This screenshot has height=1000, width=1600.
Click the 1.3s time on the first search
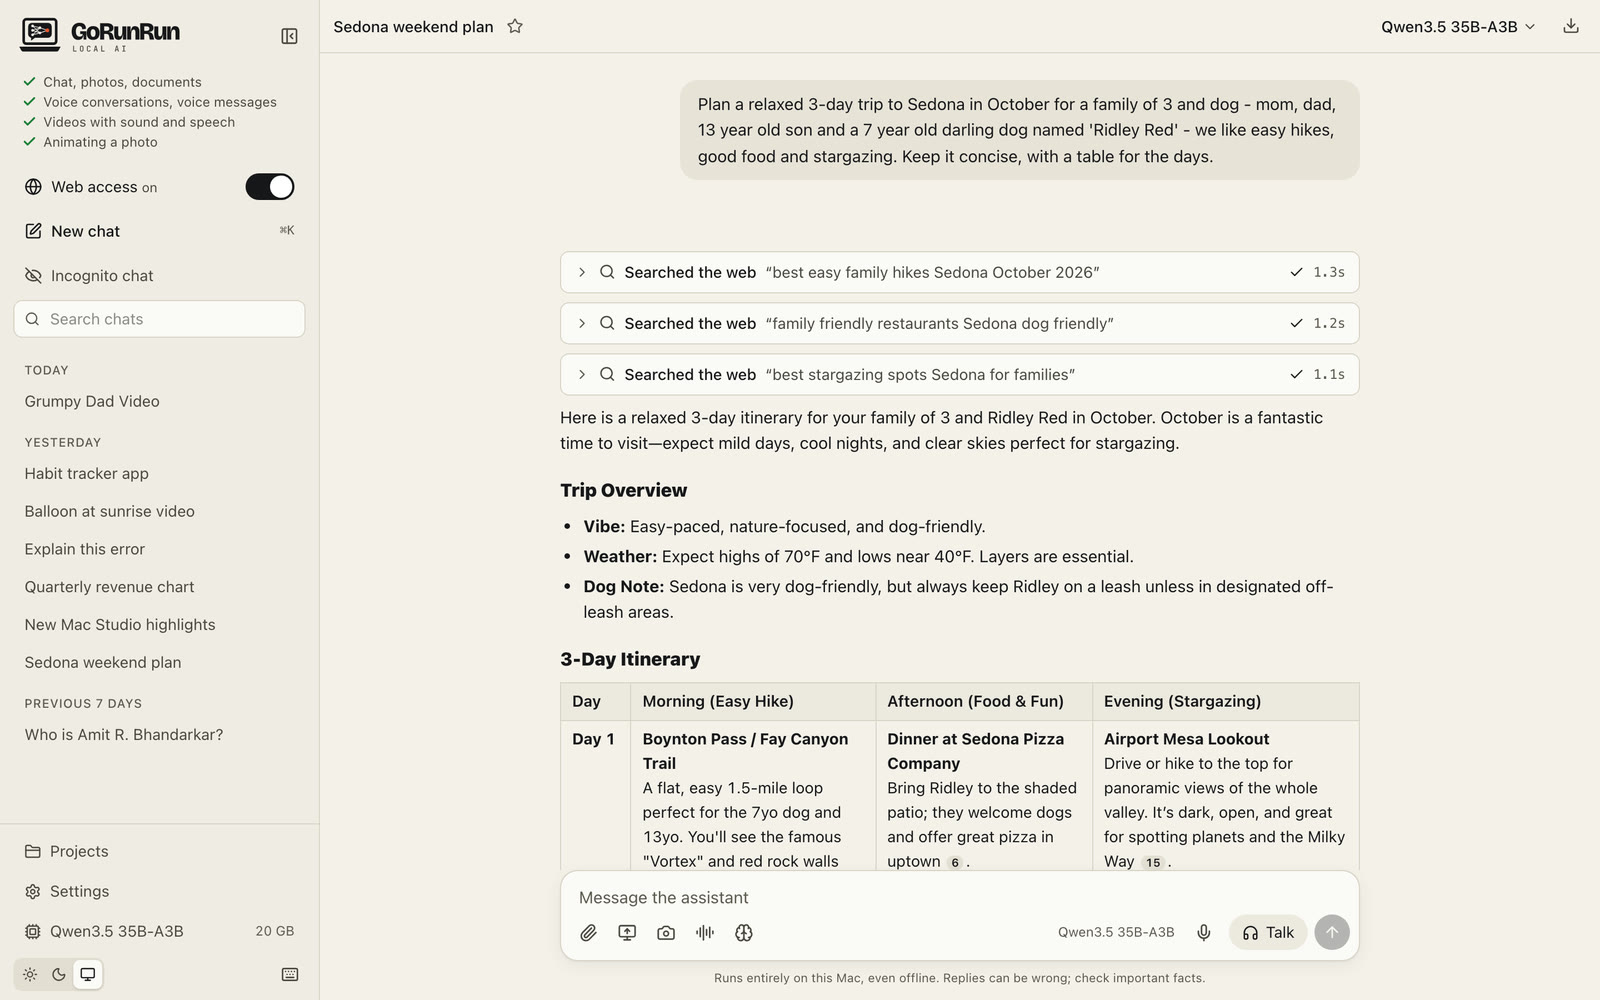click(x=1329, y=272)
